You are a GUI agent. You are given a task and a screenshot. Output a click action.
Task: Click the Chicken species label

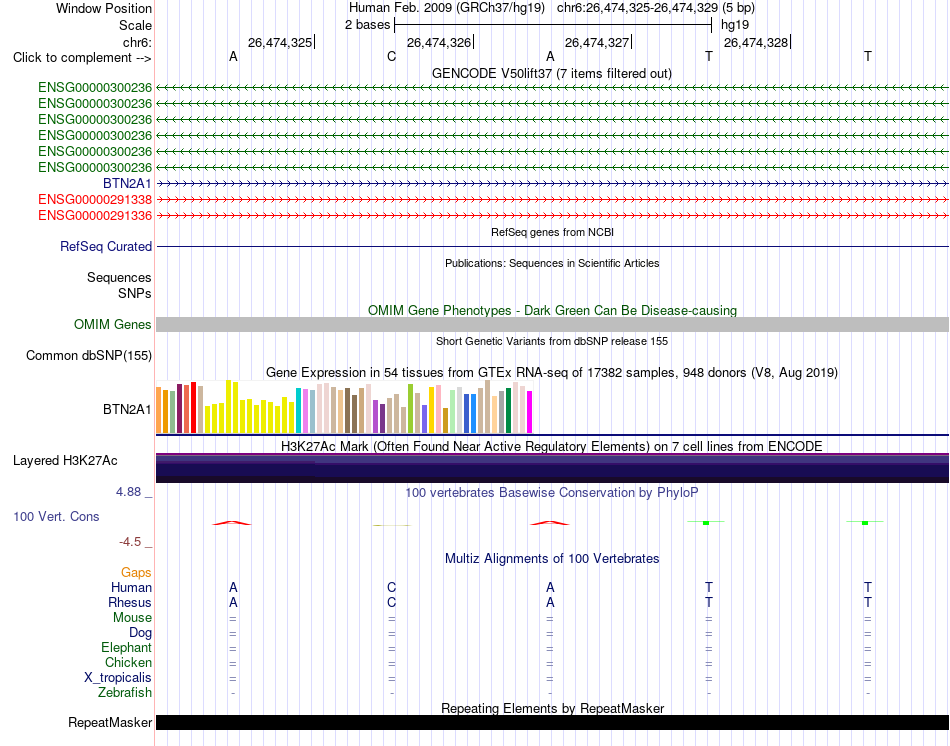click(128, 663)
